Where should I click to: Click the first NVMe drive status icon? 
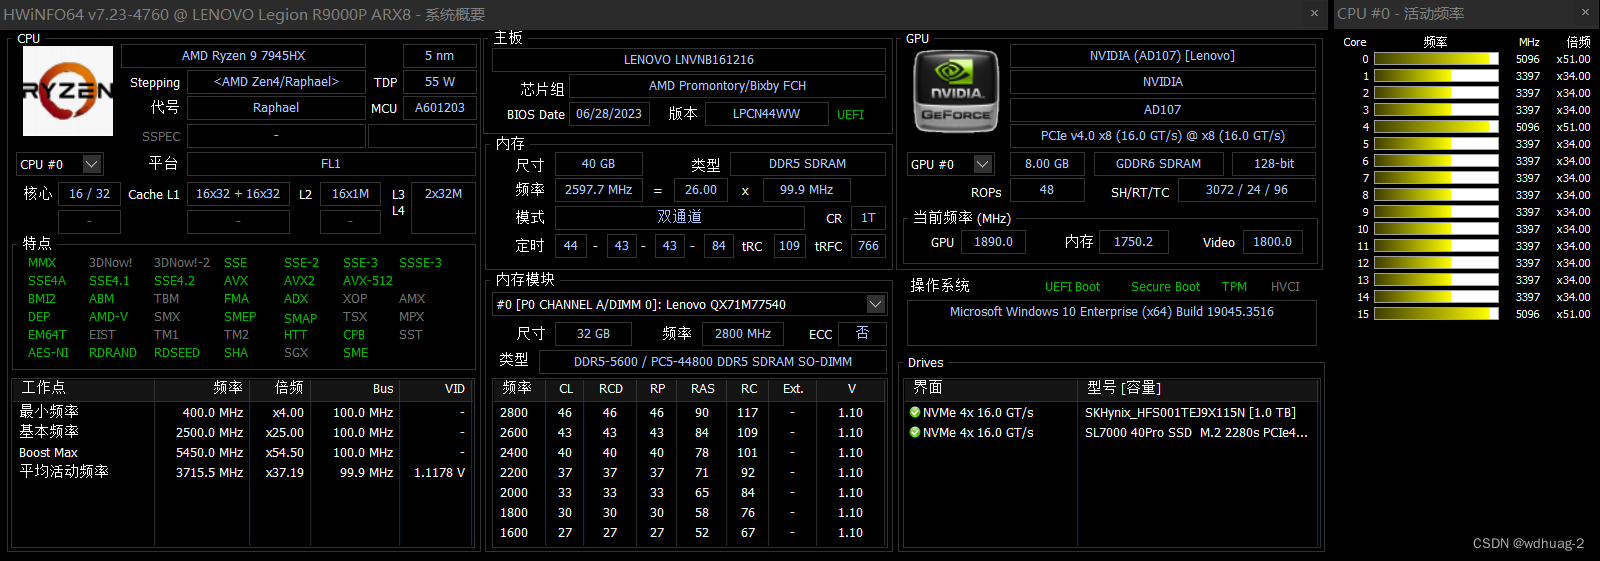click(914, 412)
